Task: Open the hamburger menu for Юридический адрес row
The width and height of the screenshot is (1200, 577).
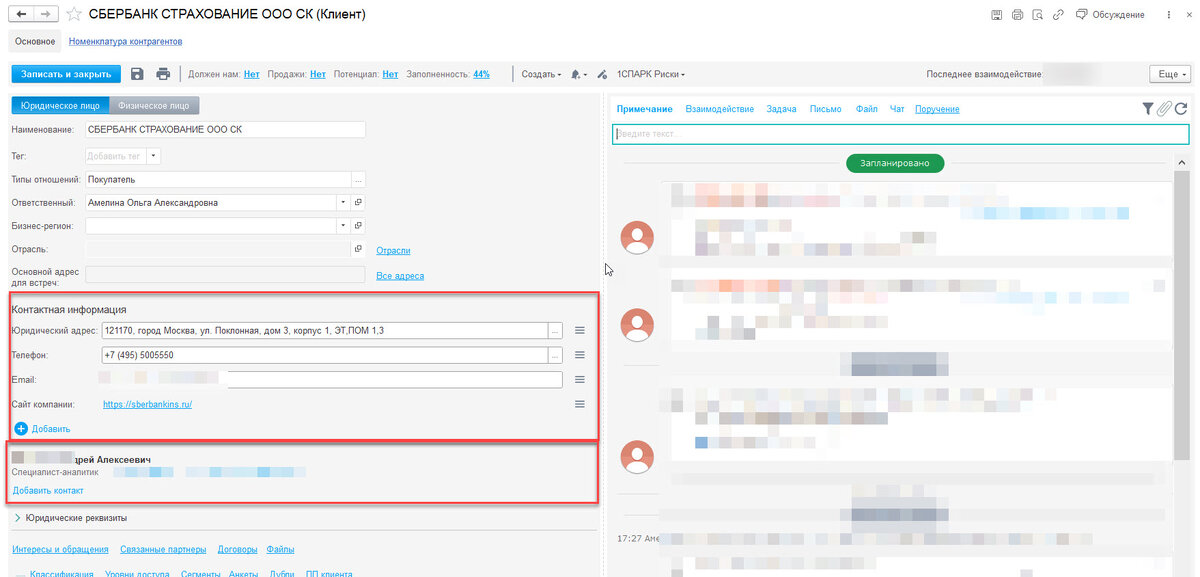Action: coord(579,330)
